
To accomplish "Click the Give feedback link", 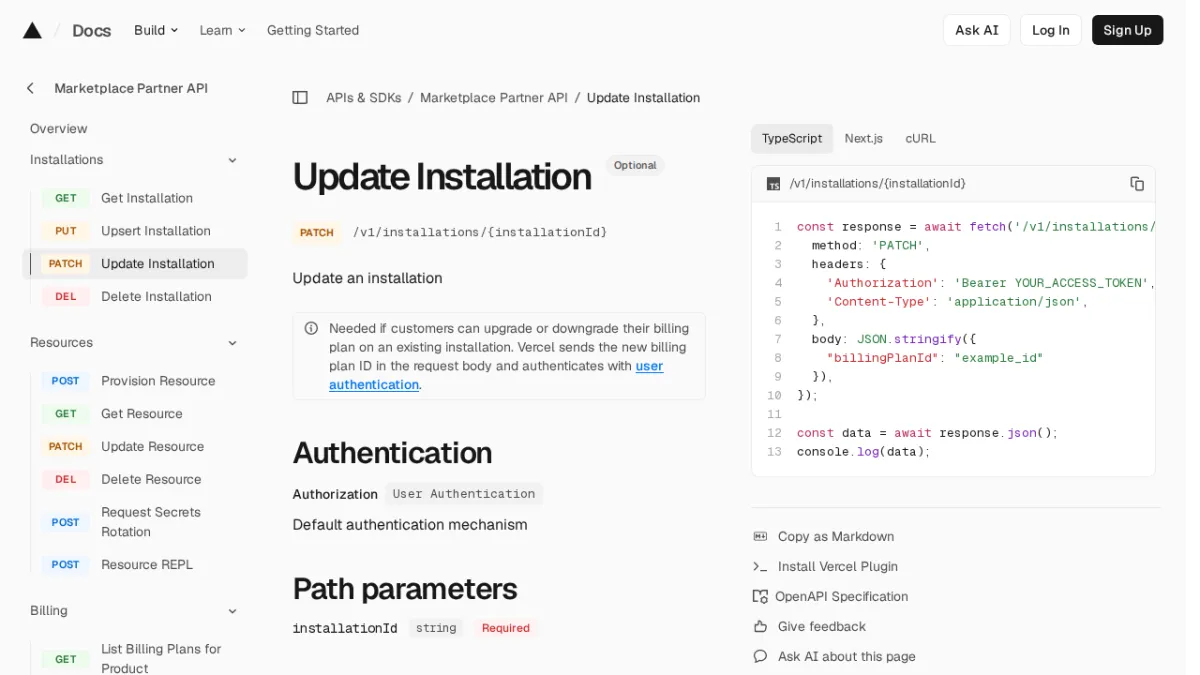I will pyautogui.click(x=822, y=626).
